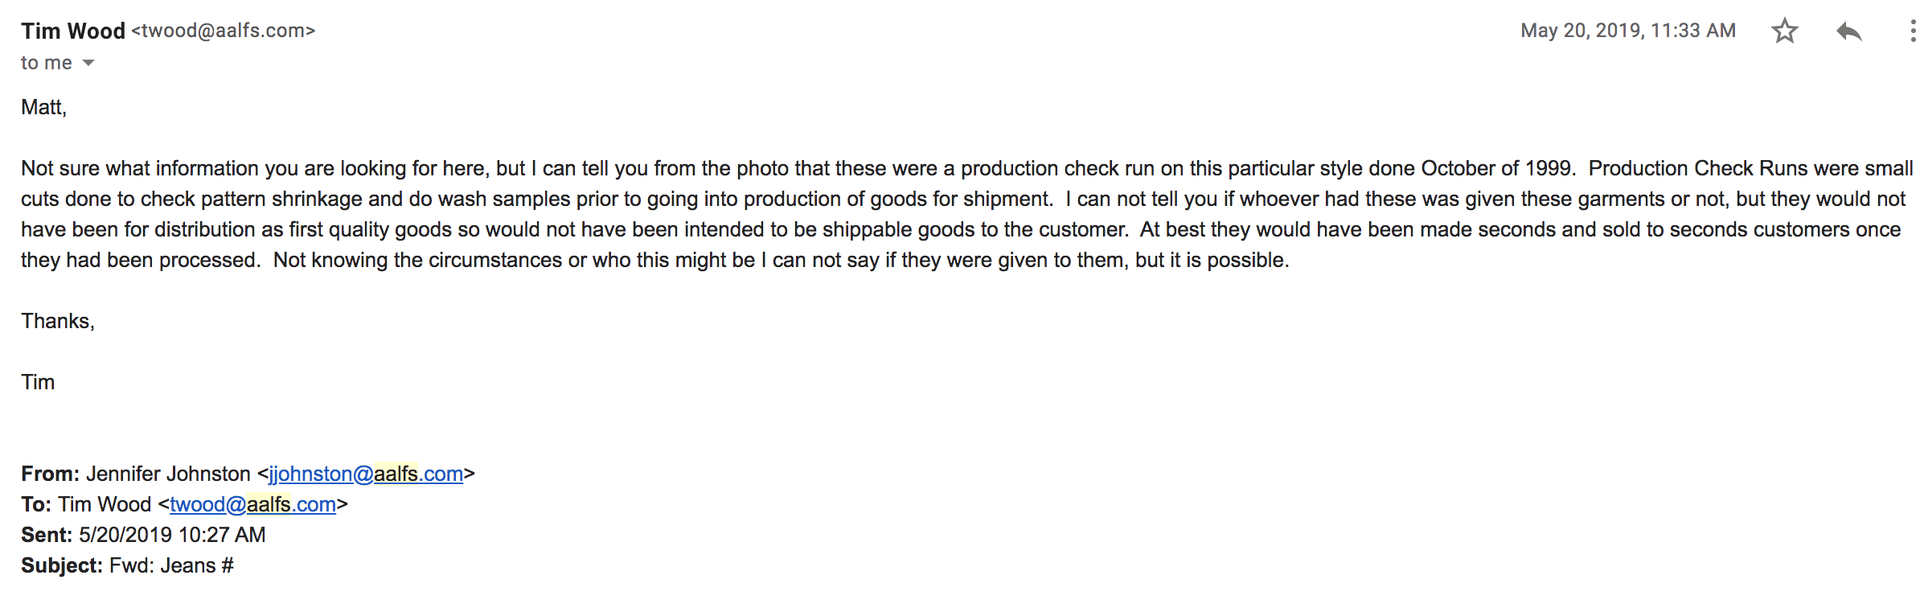This screenshot has height=592, width=1920.
Task: Open the three-dot more options menu
Action: coord(1912,31)
